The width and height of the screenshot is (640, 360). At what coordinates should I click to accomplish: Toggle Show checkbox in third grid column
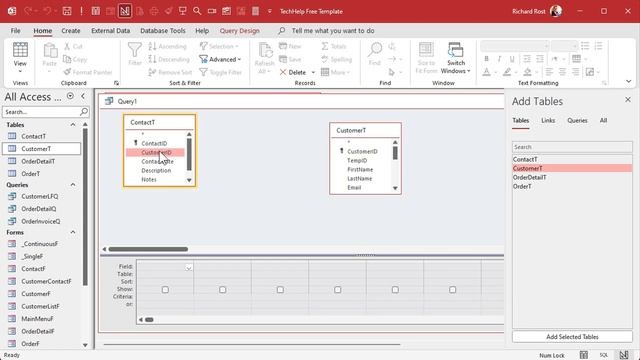[x=280, y=290]
